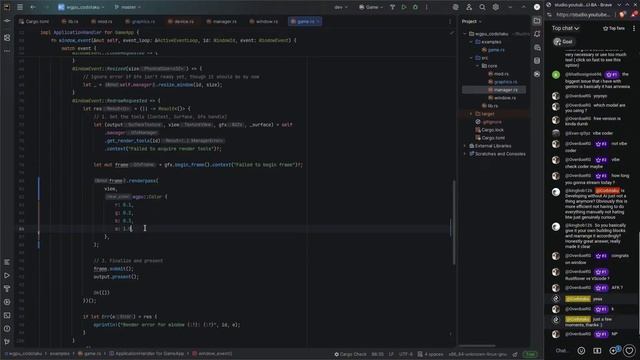Viewport: 640px width, 360px height.
Task: Open the Top chat dropdown in Brave
Action: [x=565, y=28]
